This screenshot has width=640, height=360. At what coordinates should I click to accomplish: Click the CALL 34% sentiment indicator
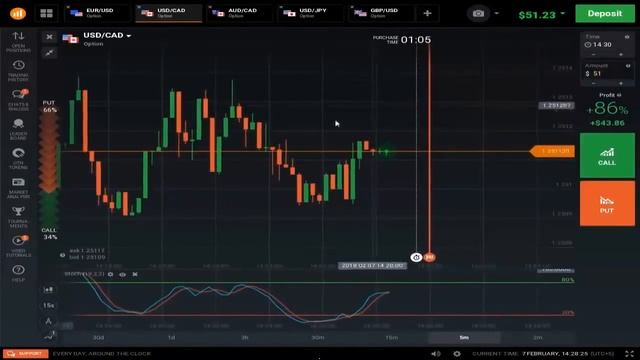(x=49, y=233)
